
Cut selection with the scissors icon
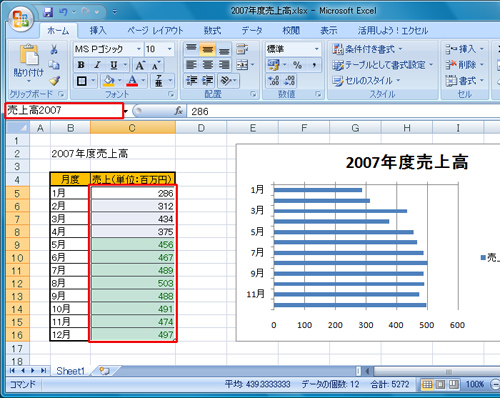tap(54, 50)
